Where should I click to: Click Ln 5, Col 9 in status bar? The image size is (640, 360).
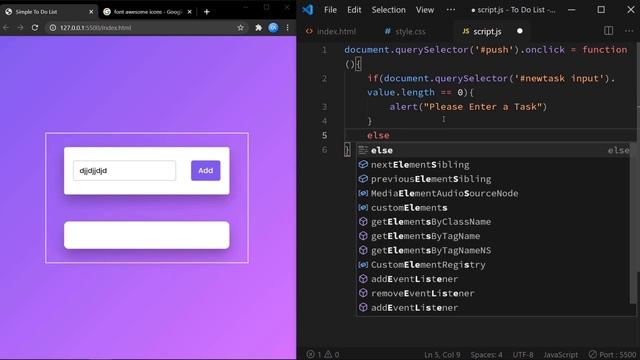[442, 355]
